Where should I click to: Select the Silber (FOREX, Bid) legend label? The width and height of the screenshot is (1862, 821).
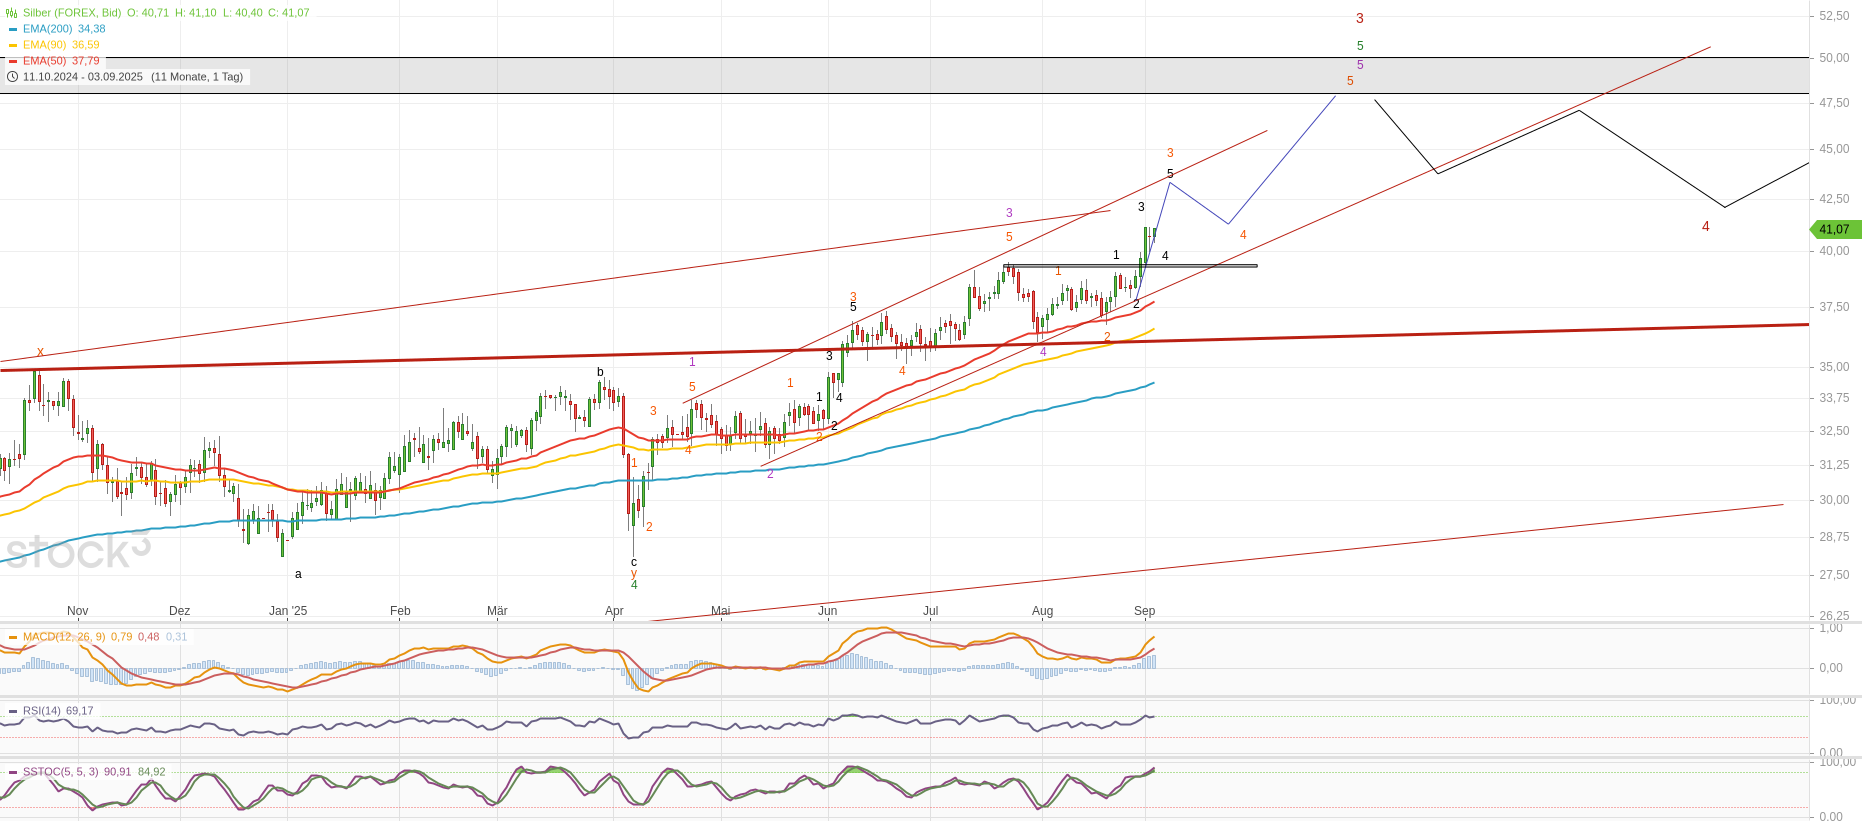[x=72, y=13]
